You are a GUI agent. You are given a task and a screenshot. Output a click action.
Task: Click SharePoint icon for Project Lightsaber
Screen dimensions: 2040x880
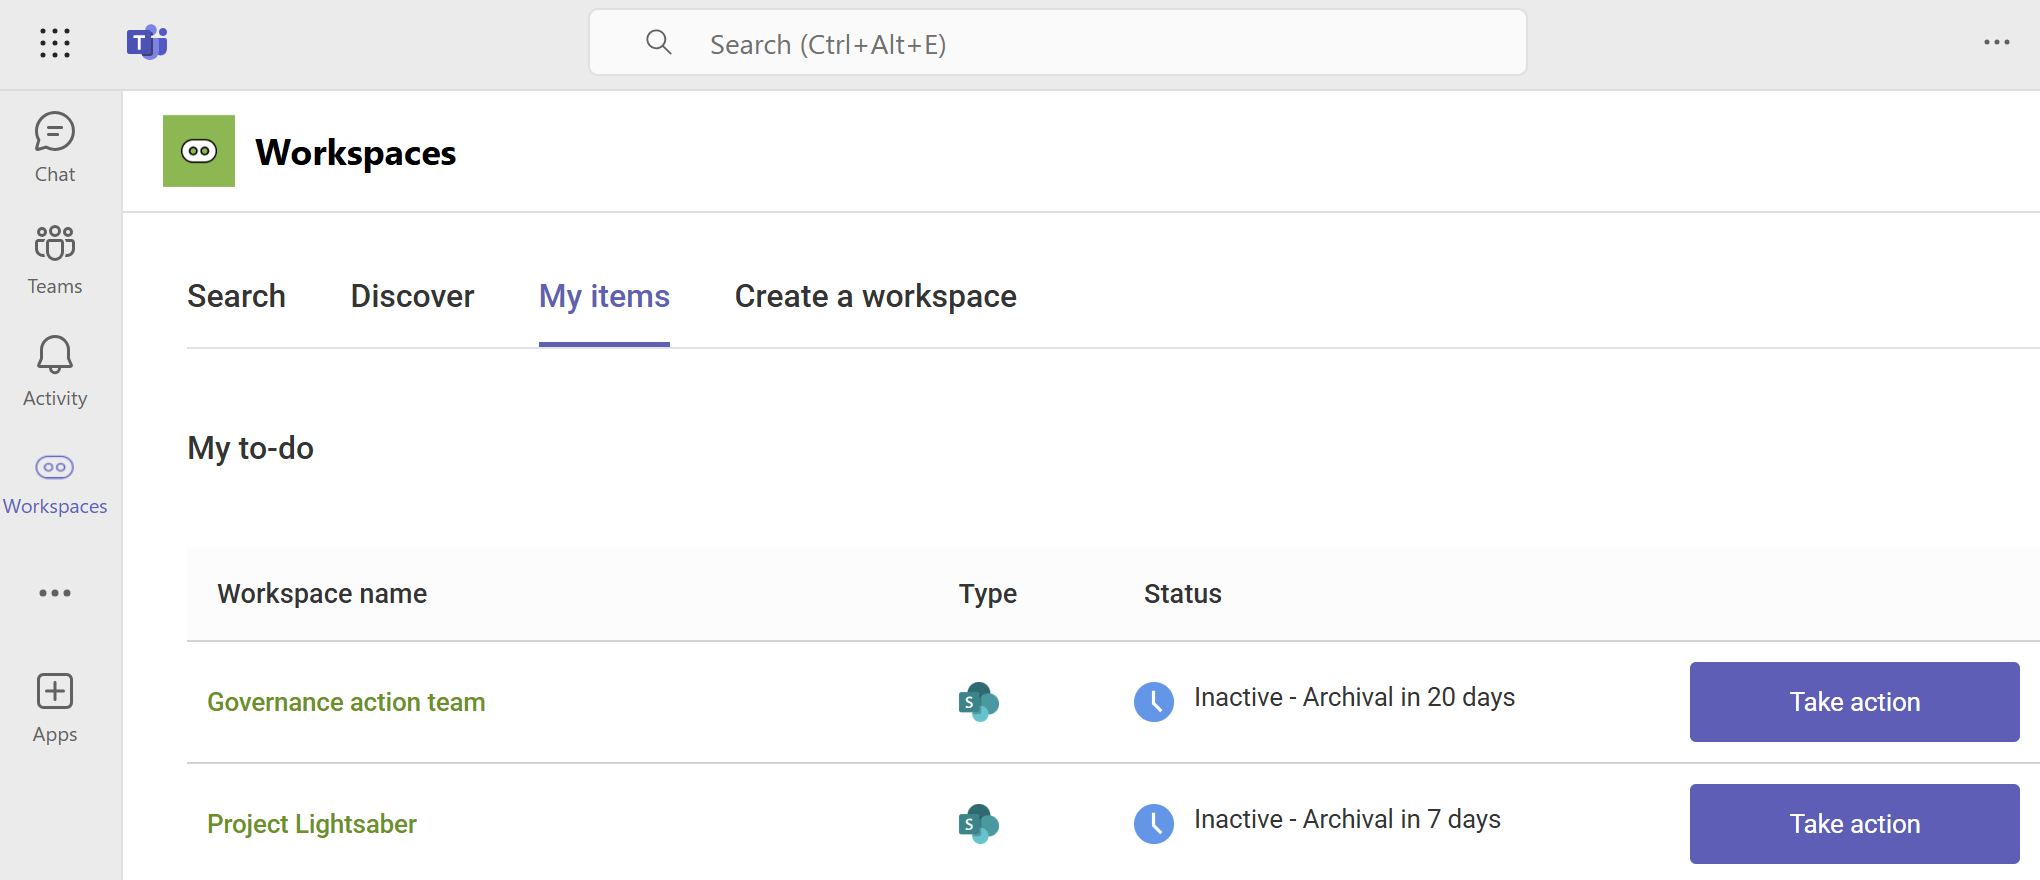pos(978,824)
